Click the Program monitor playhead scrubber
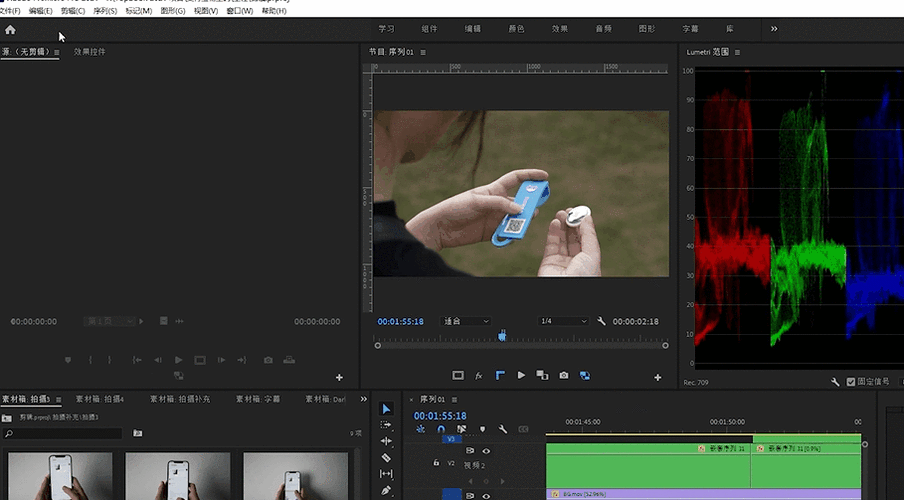This screenshot has width=904, height=500. (x=502, y=337)
